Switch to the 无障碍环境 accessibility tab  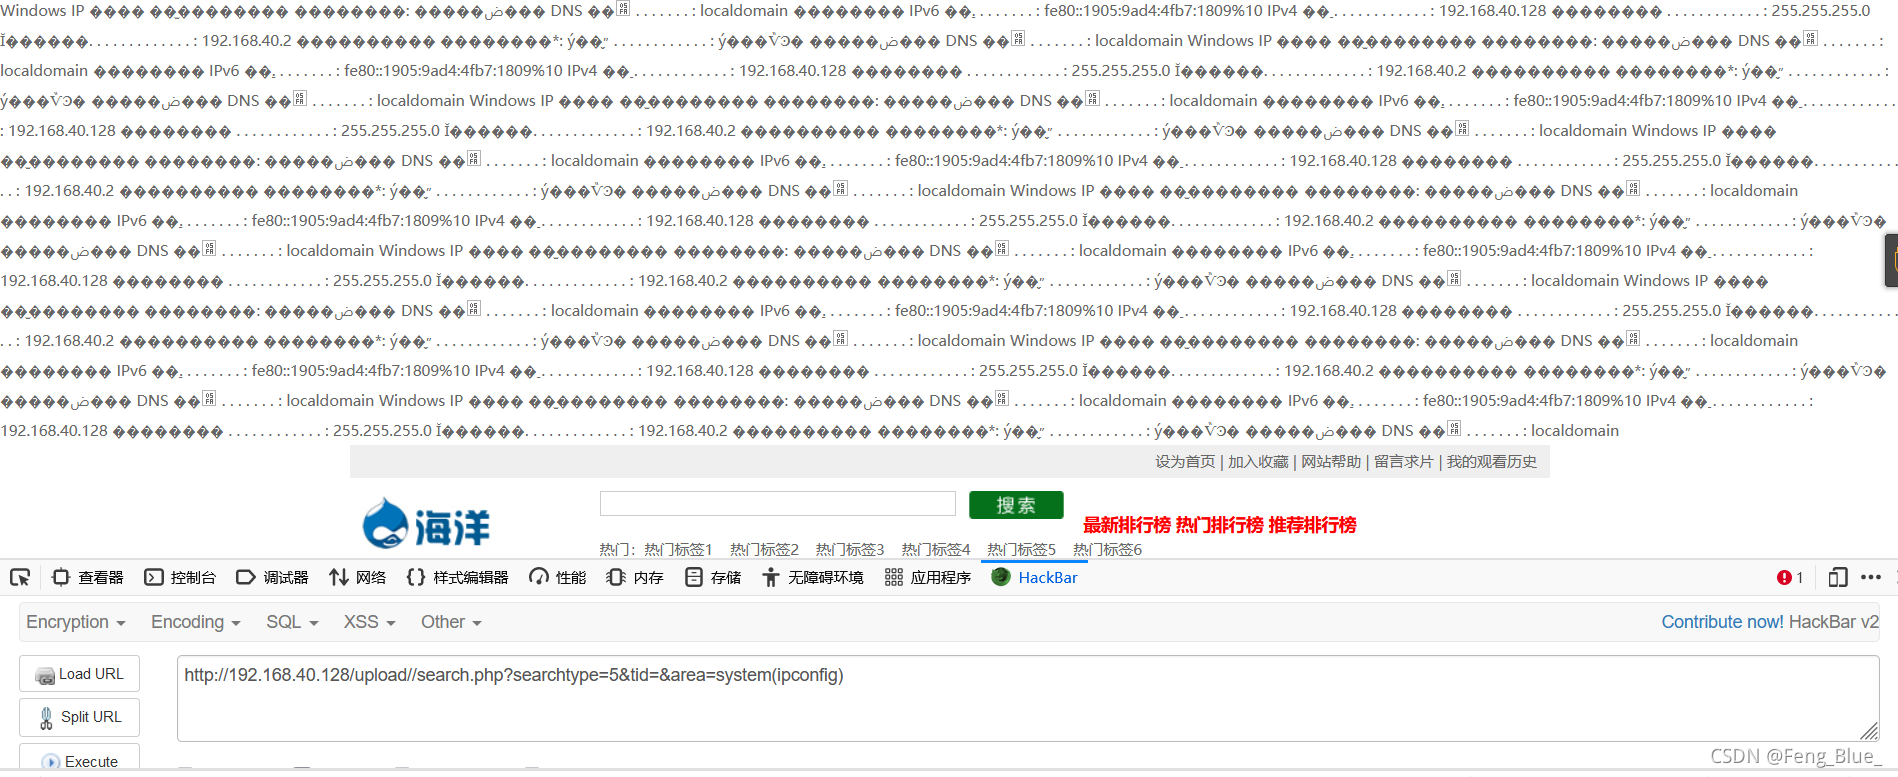(x=813, y=577)
